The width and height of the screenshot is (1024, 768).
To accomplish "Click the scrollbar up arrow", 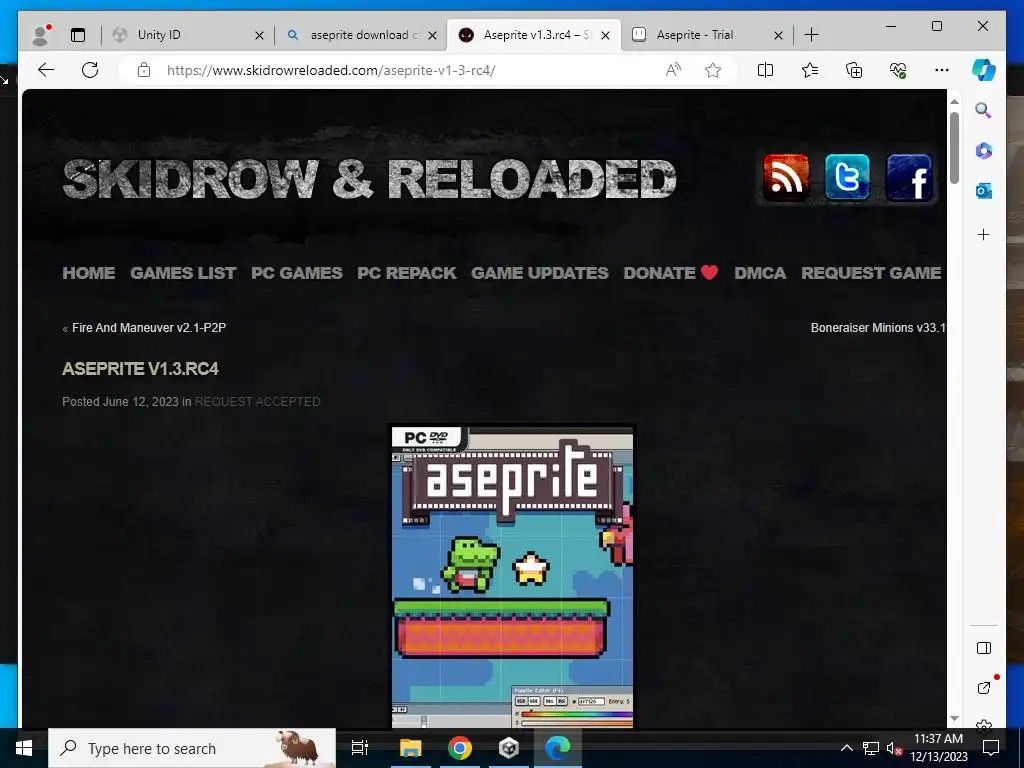I will 954,101.
